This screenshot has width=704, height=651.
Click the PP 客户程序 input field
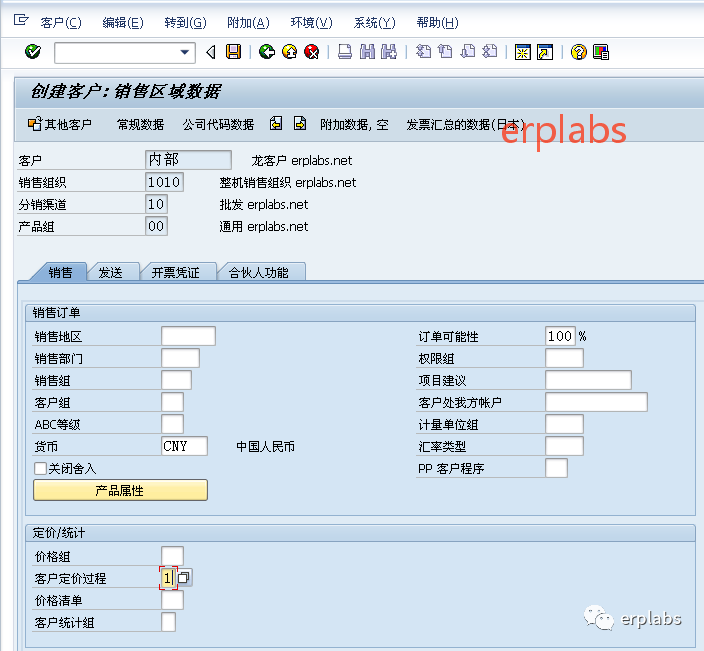click(557, 468)
